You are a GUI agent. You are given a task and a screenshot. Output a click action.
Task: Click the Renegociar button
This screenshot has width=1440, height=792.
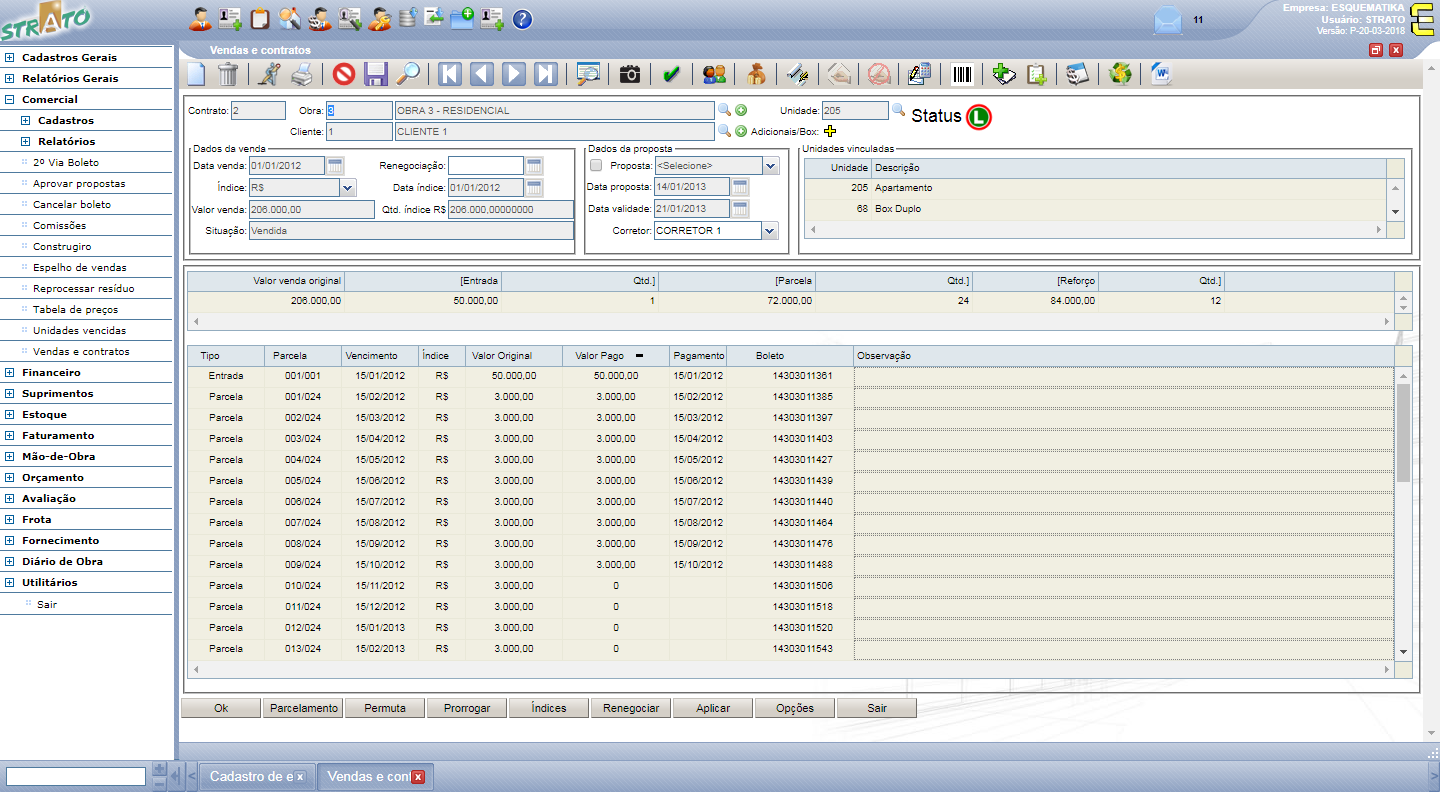[x=631, y=708]
